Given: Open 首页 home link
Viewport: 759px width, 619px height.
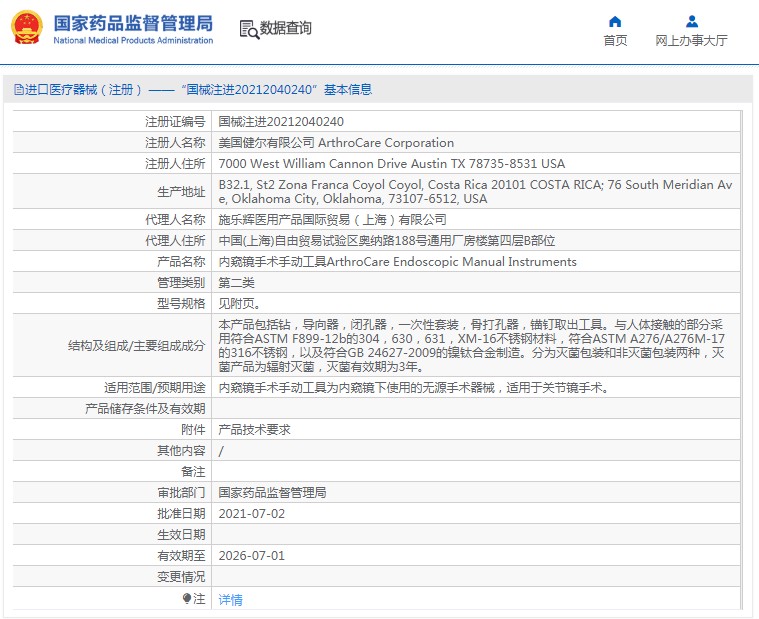Looking at the screenshot, I should [615, 41].
